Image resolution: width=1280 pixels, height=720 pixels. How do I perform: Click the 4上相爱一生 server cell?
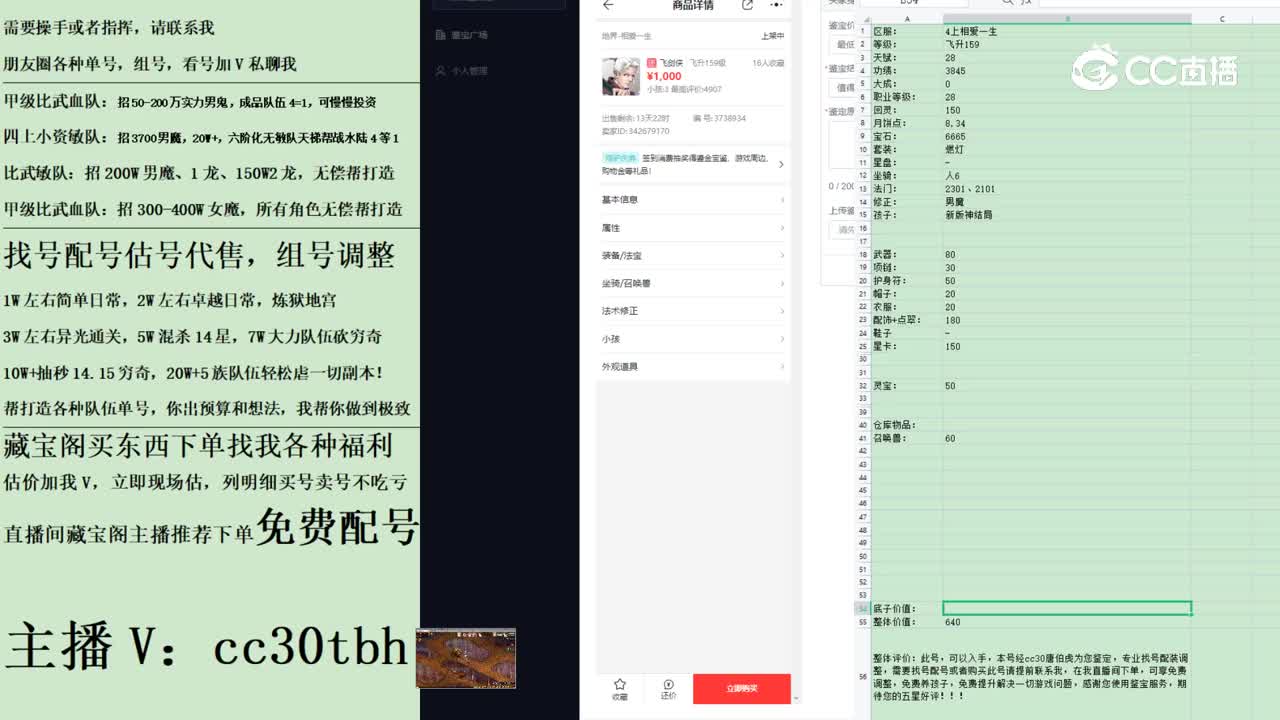click(1067, 32)
